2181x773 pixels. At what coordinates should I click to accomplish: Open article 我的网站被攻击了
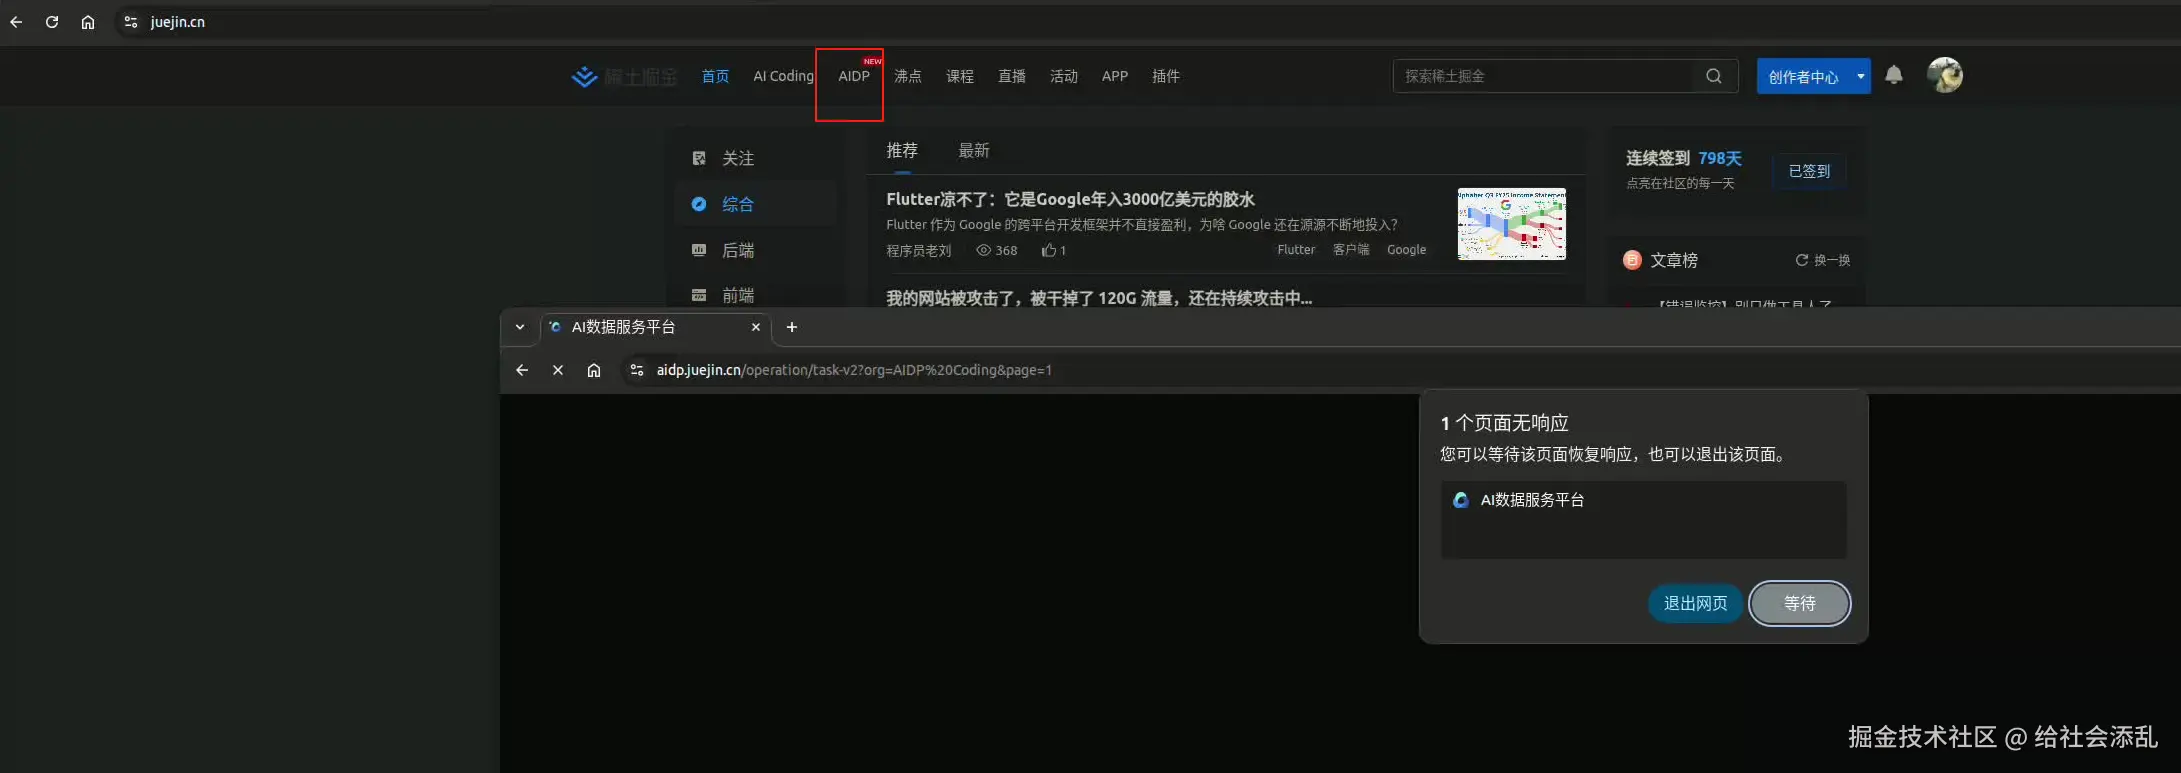1099,297
